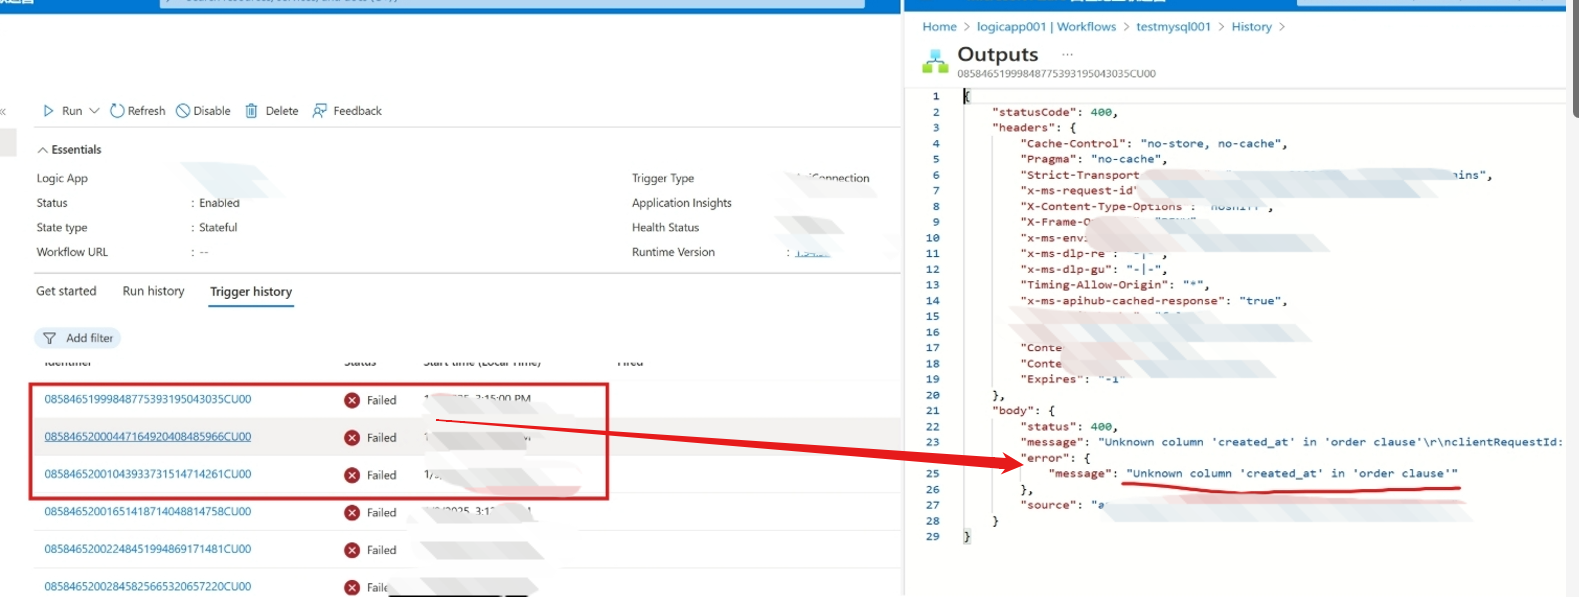
Task: Click the Run play icon
Action: tap(48, 111)
